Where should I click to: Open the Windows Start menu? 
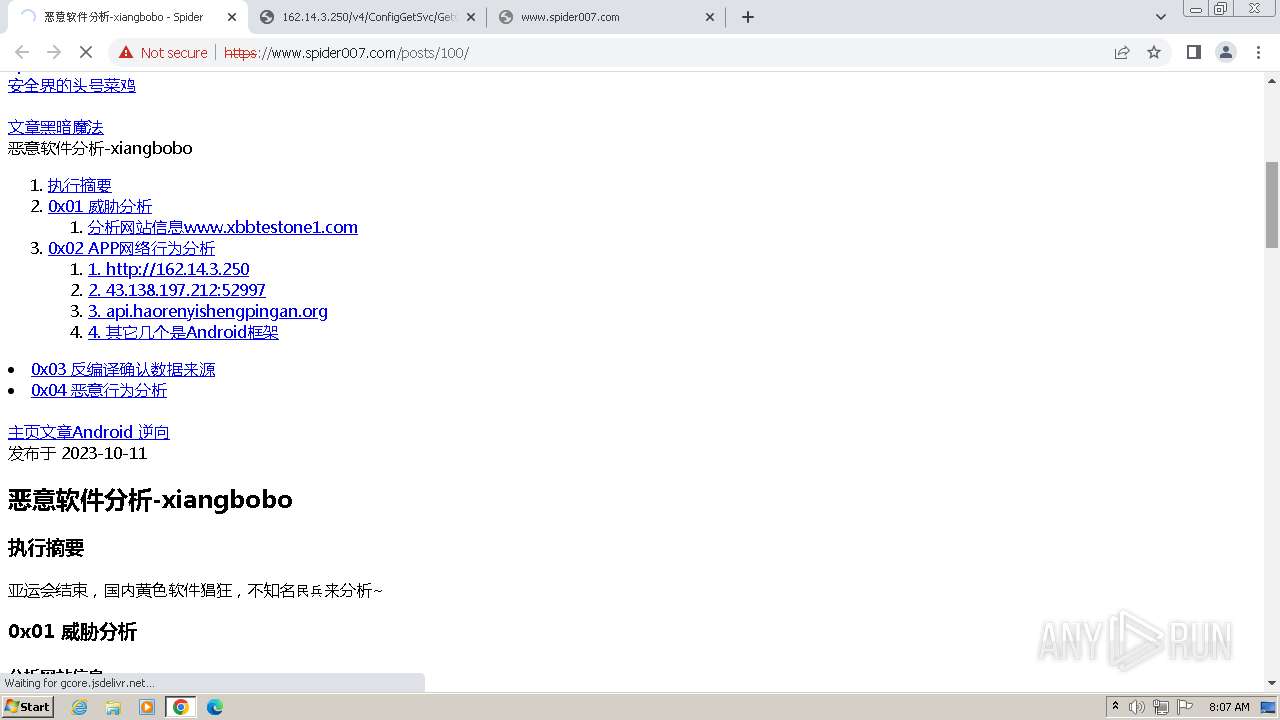click(x=28, y=707)
